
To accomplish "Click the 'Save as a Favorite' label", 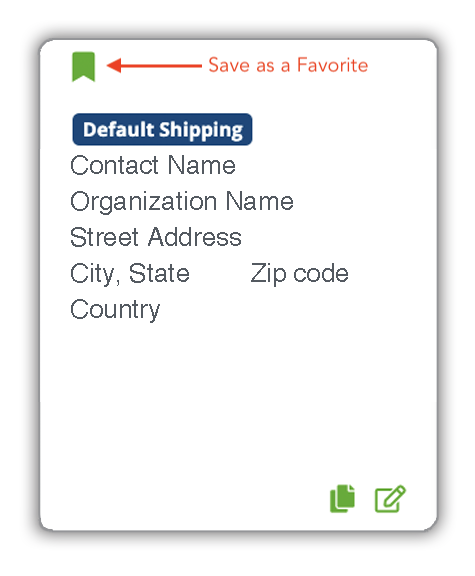I will coord(288,65).
